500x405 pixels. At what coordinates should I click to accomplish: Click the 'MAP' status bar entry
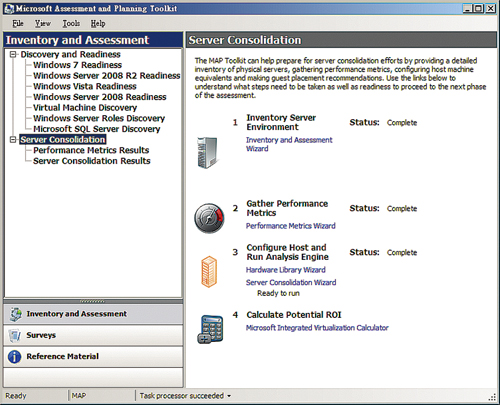(79, 396)
